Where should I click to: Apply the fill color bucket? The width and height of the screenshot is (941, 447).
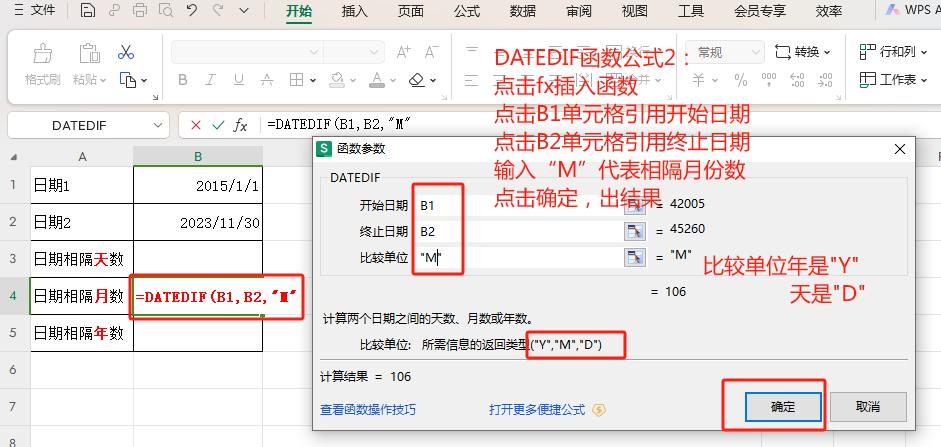[x=337, y=80]
